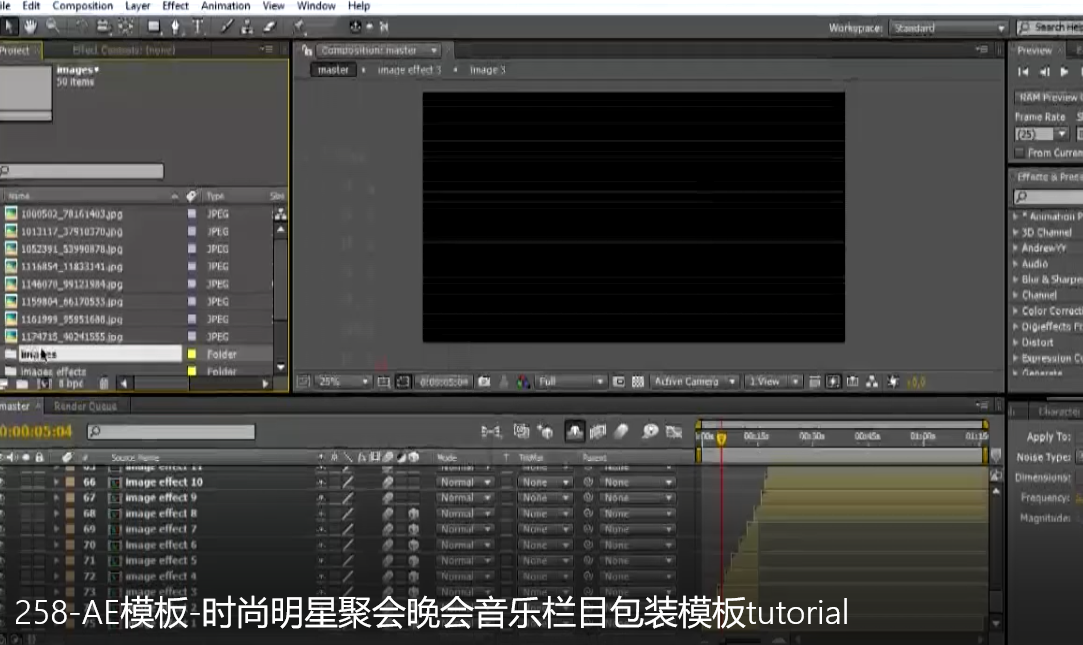Open the Workspace Standard dropdown
1083x645 pixels.
tap(948, 28)
